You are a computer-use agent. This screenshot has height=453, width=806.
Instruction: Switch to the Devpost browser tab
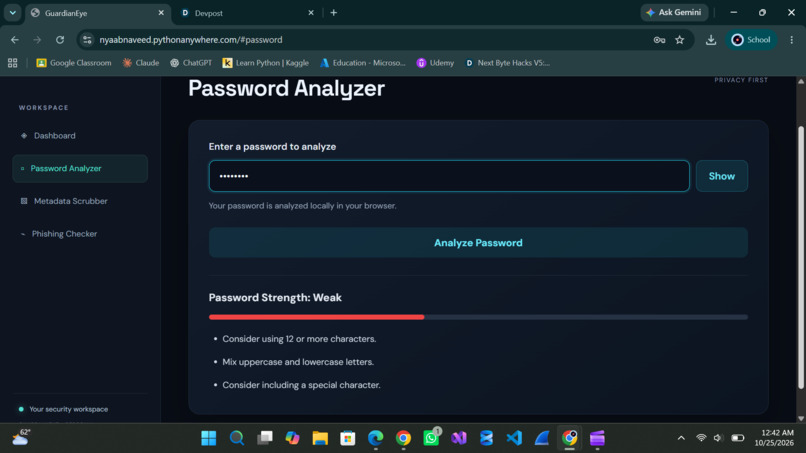(242, 13)
